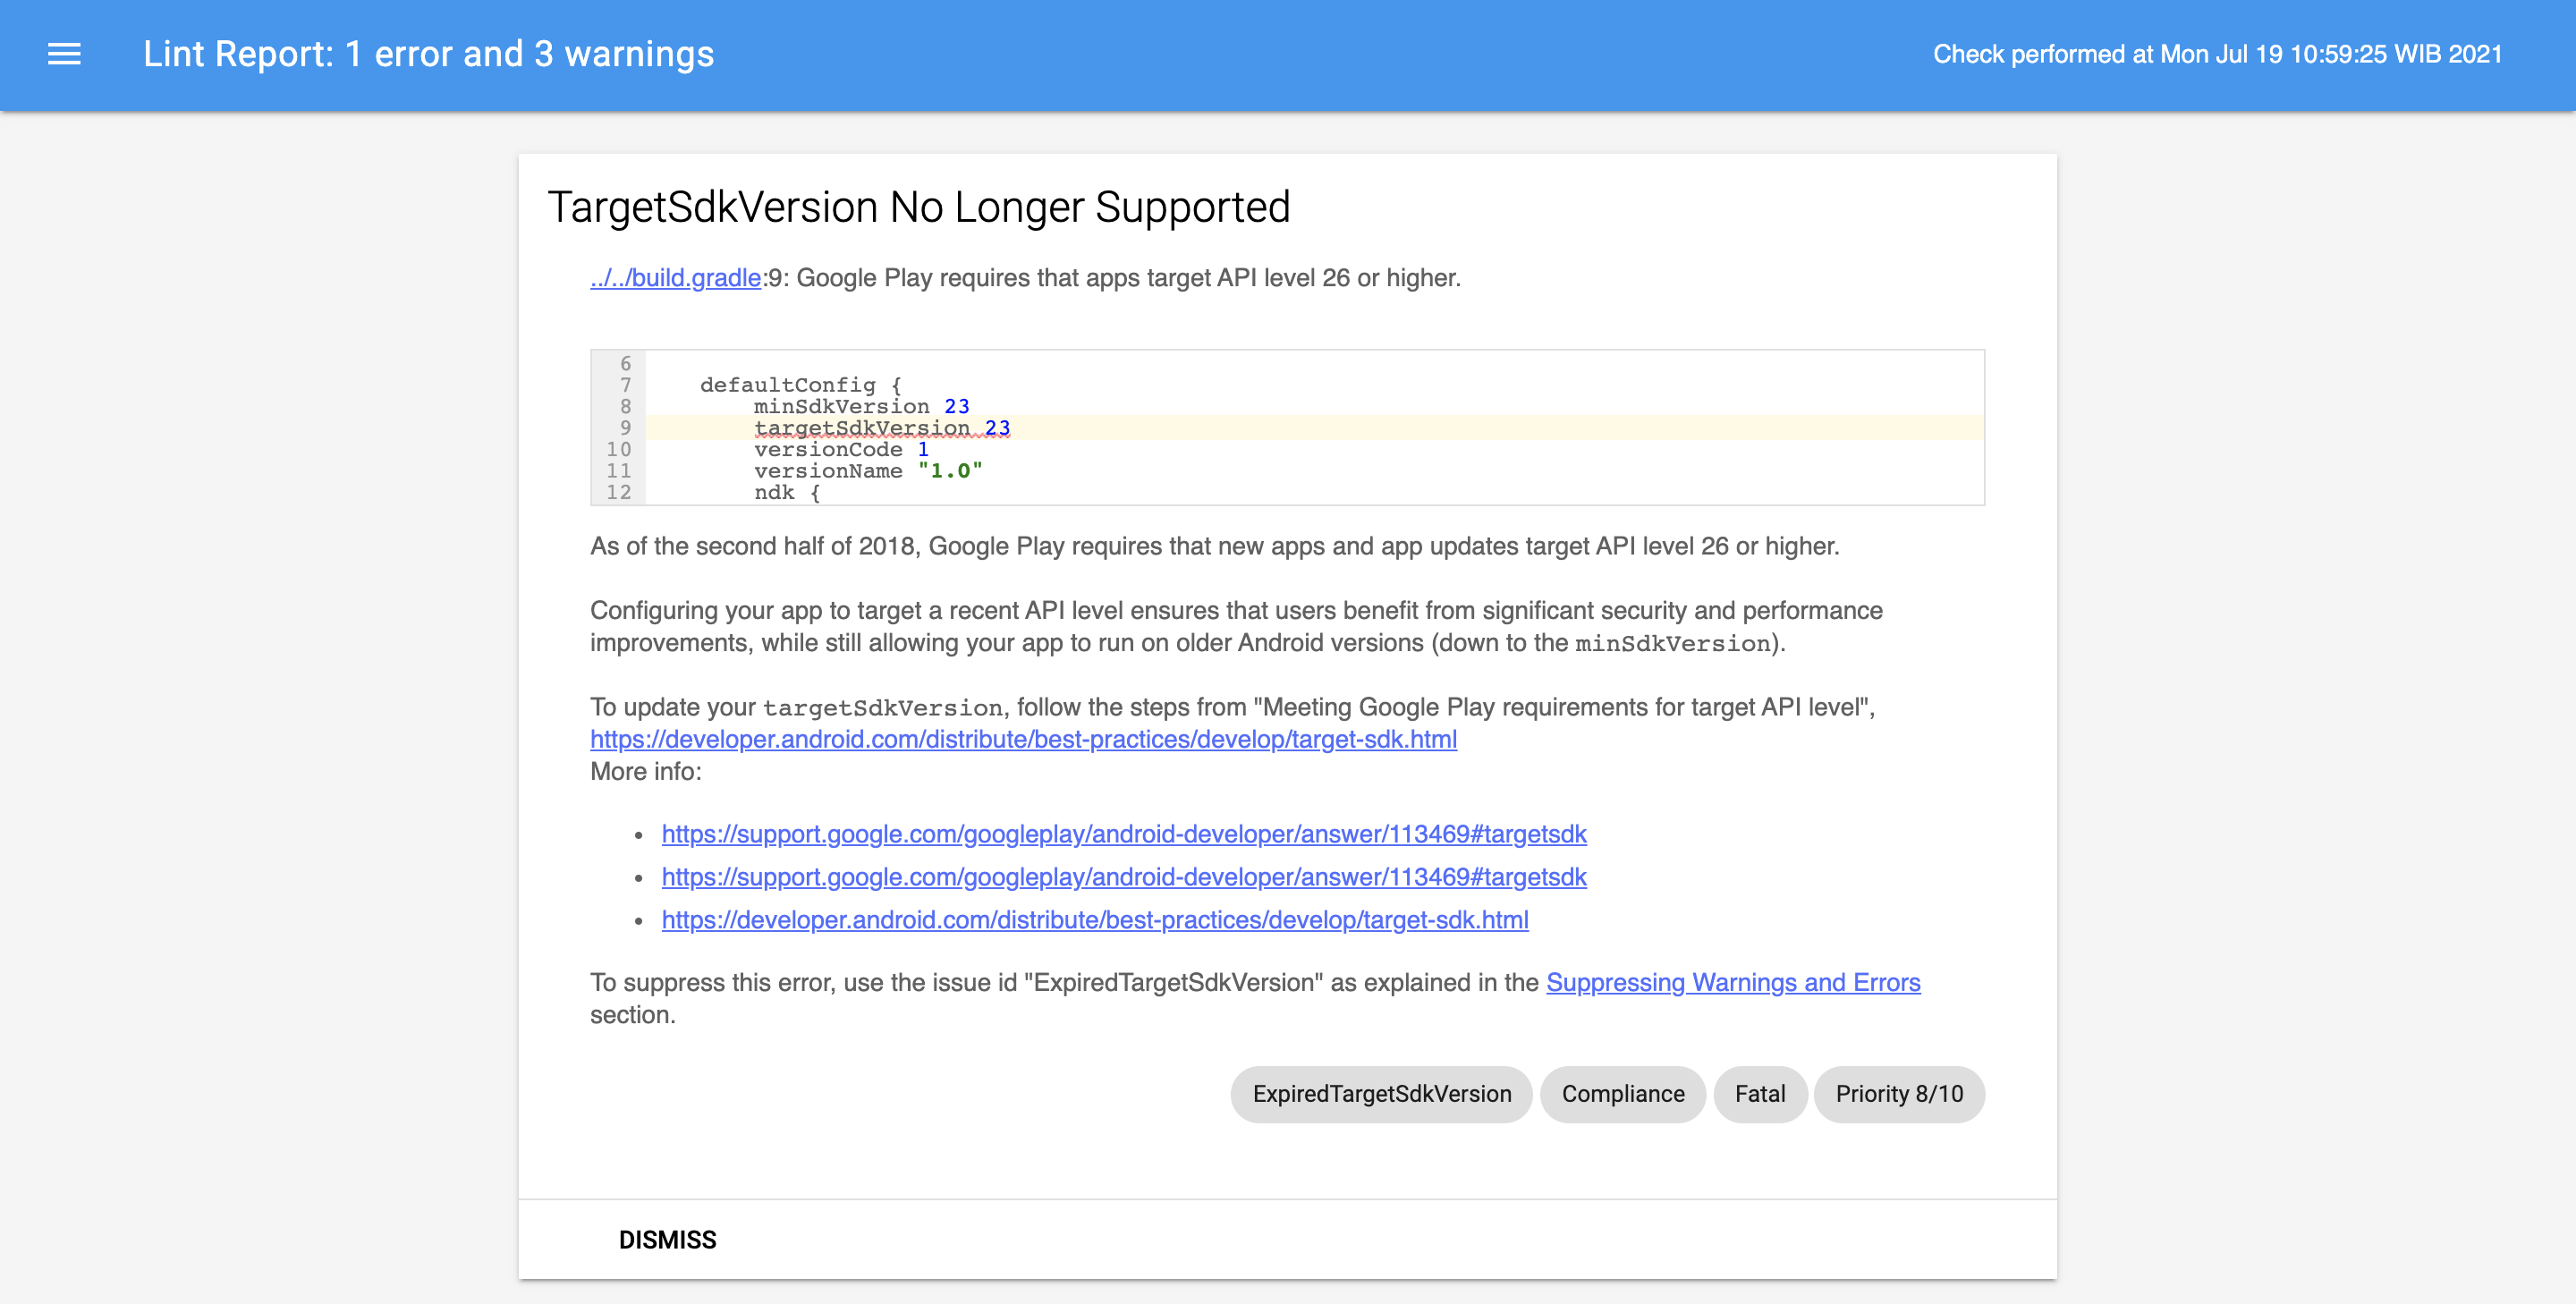Viewport: 2576px width, 1304px height.
Task: Click line number 9 in code gutter
Action: (625, 428)
